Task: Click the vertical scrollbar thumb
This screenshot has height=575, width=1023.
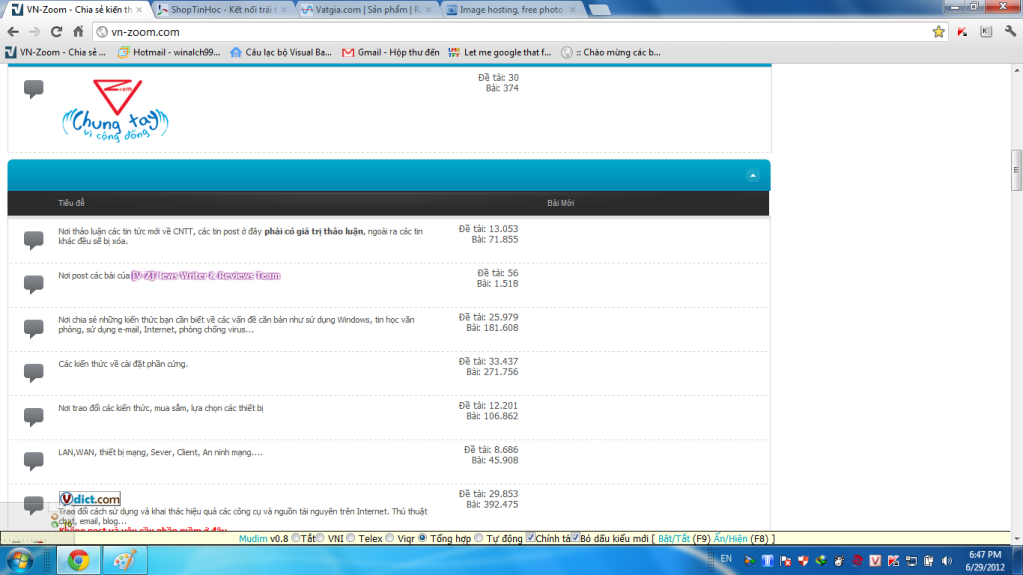Action: pyautogui.click(x=1016, y=170)
